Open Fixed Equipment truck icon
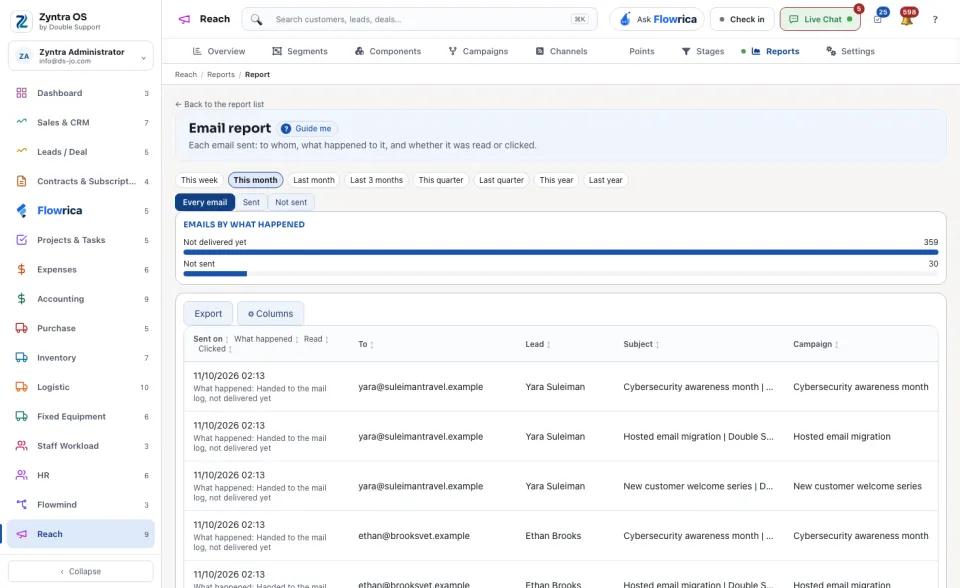The height and width of the screenshot is (588, 960). pyautogui.click(x=21, y=416)
